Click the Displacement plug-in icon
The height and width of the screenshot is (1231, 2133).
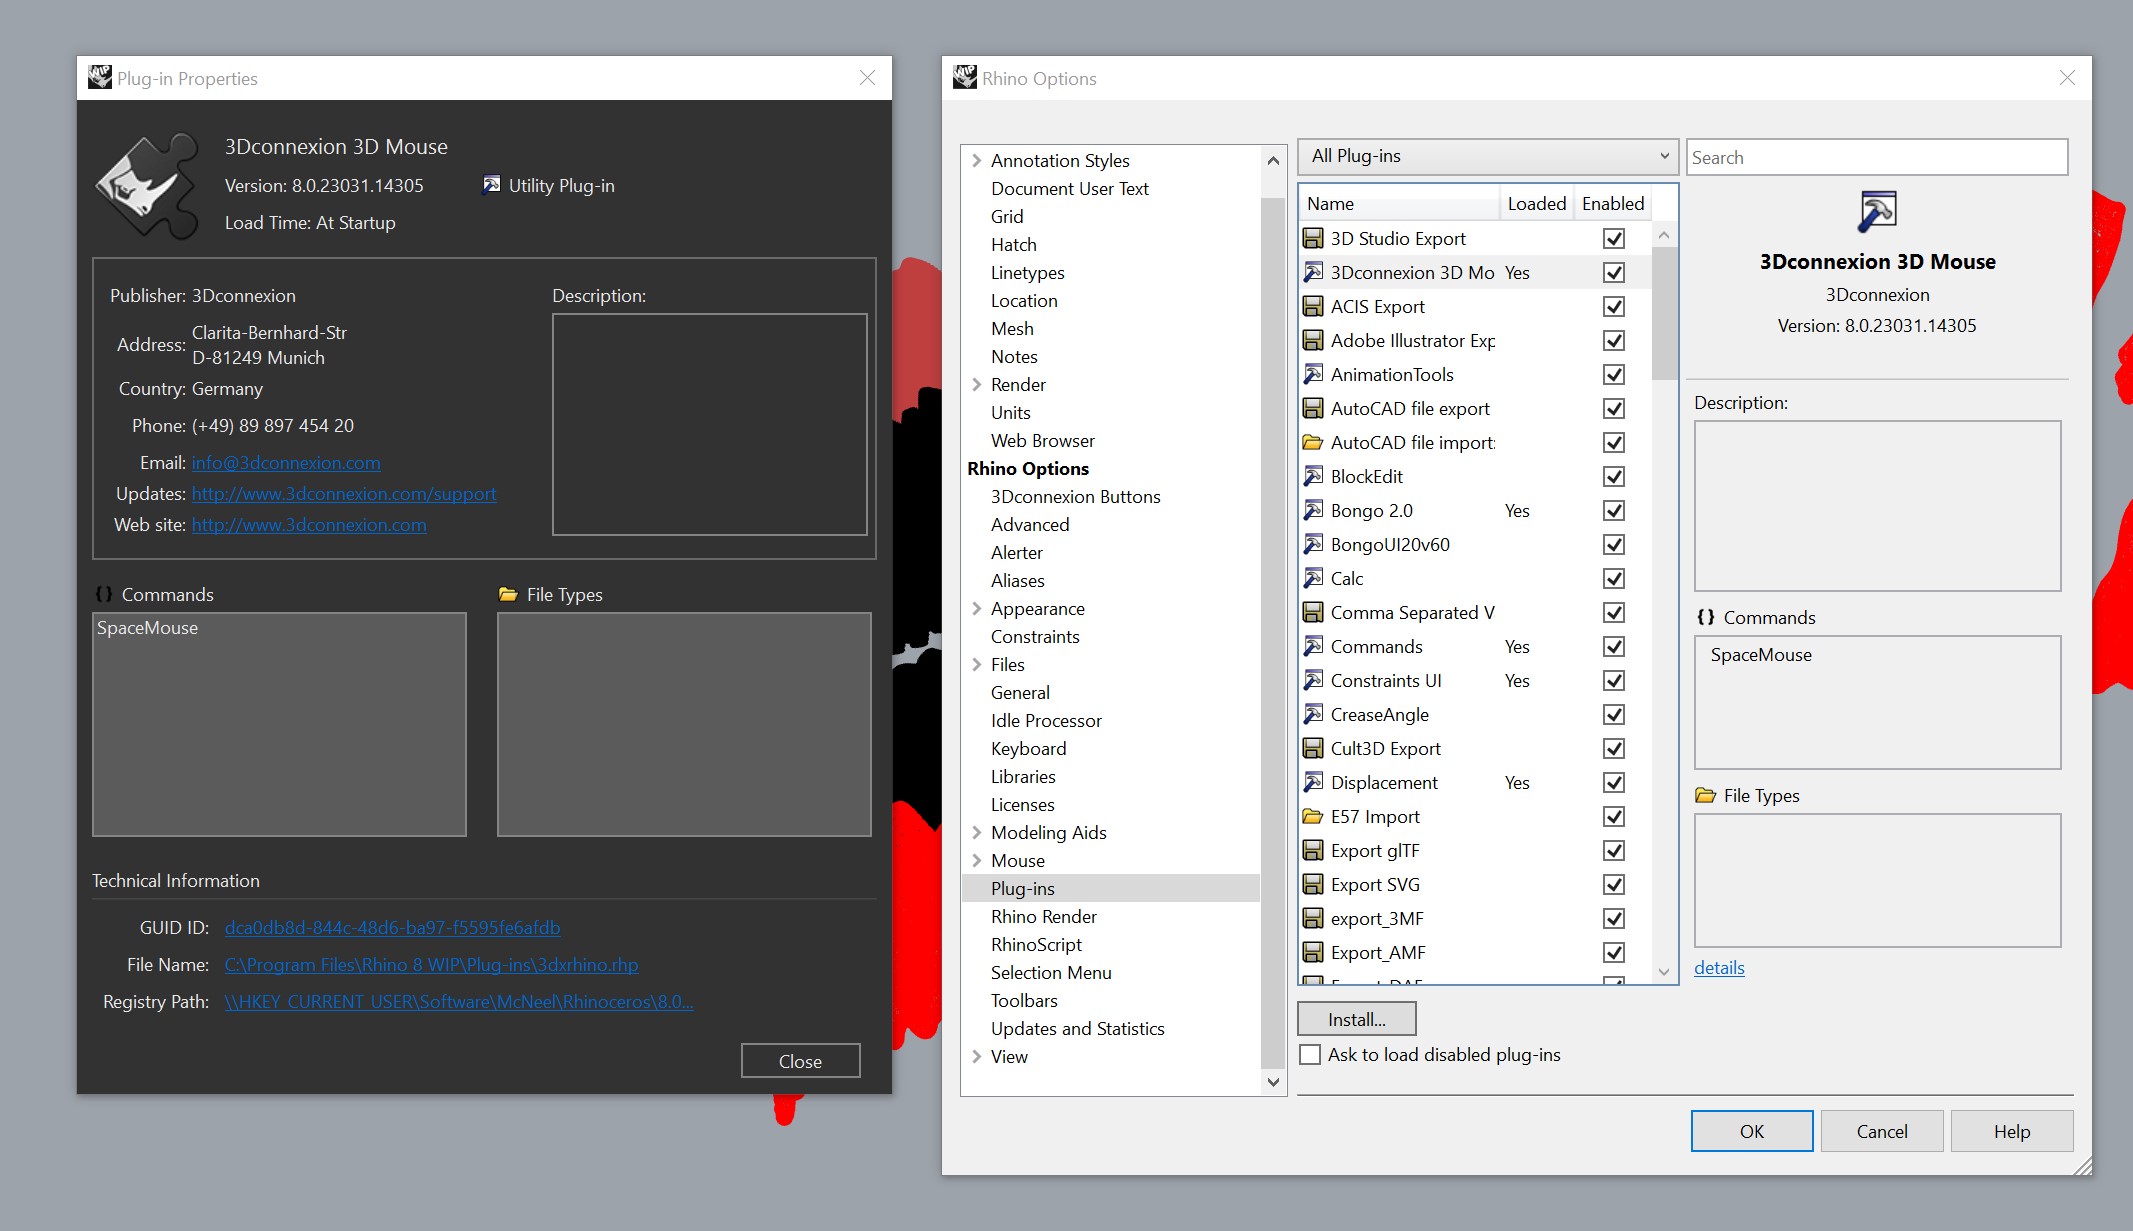point(1313,782)
